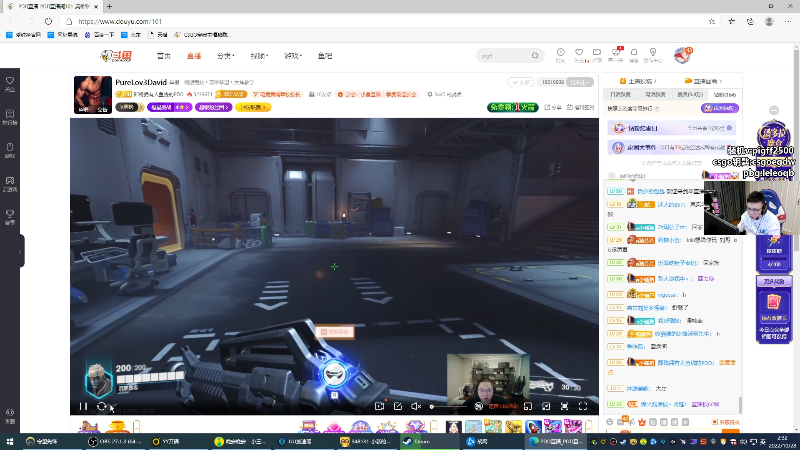Open the browser settings ellipsis menu

(x=788, y=21)
